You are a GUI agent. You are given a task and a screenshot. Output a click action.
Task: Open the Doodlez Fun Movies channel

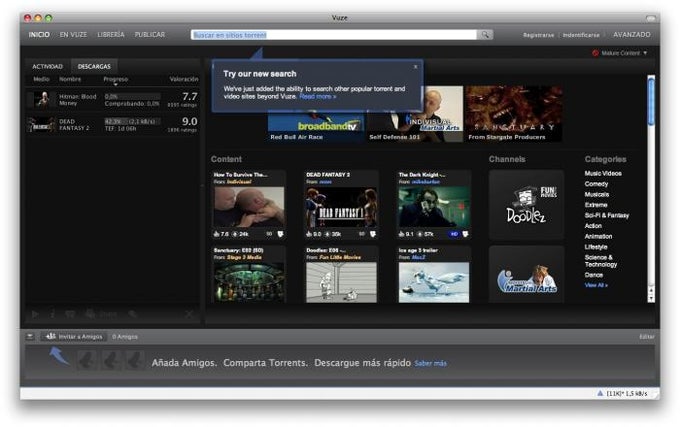pos(526,205)
